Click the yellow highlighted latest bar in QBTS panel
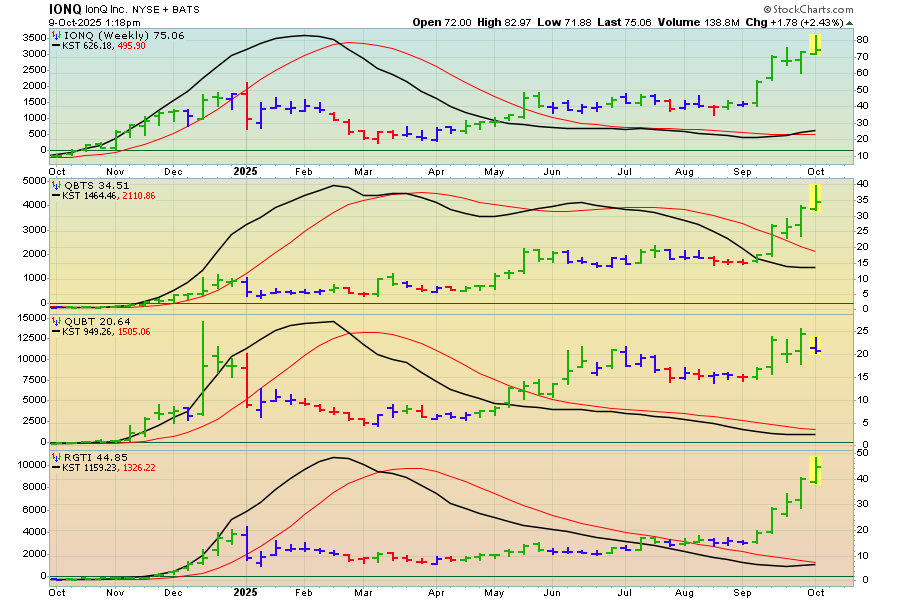The image size is (900, 600). coord(817,197)
